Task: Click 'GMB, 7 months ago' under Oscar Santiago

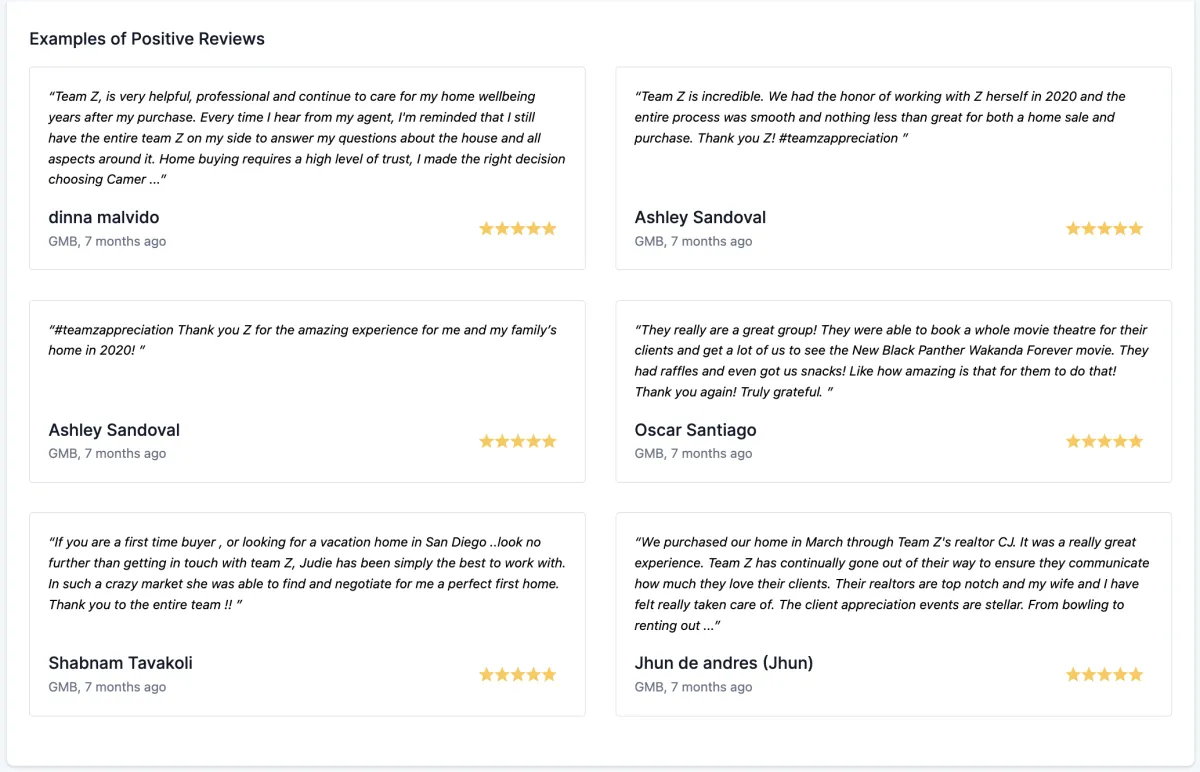Action: point(693,453)
